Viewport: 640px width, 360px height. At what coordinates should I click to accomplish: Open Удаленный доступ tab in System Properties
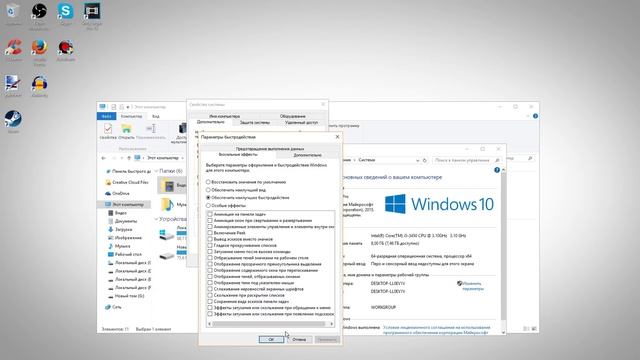301,122
